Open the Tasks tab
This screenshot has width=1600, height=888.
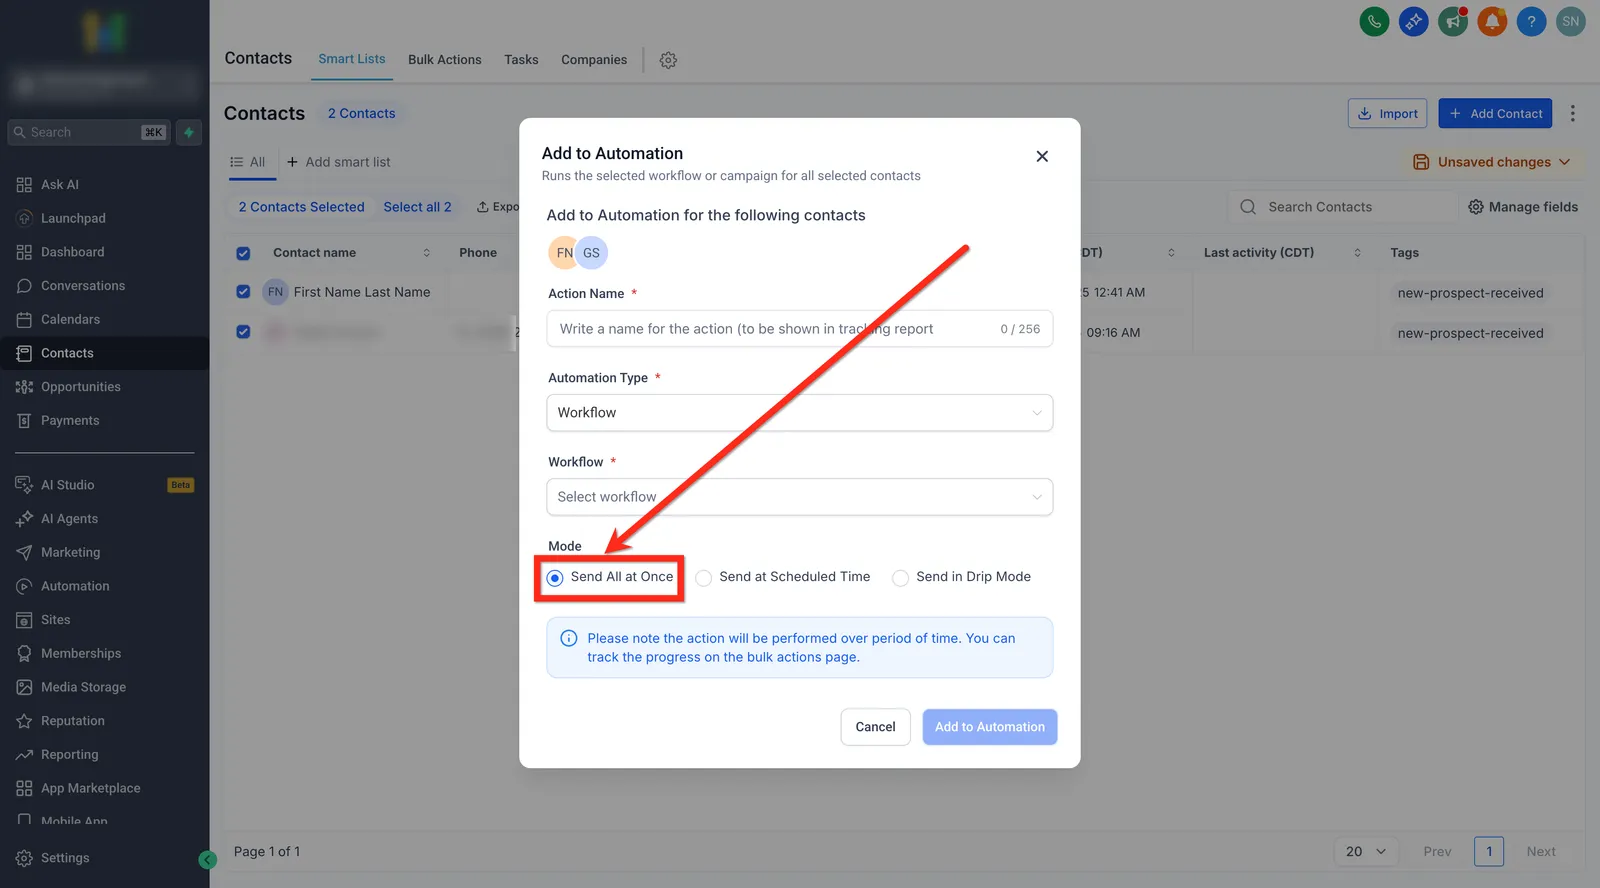pos(521,60)
